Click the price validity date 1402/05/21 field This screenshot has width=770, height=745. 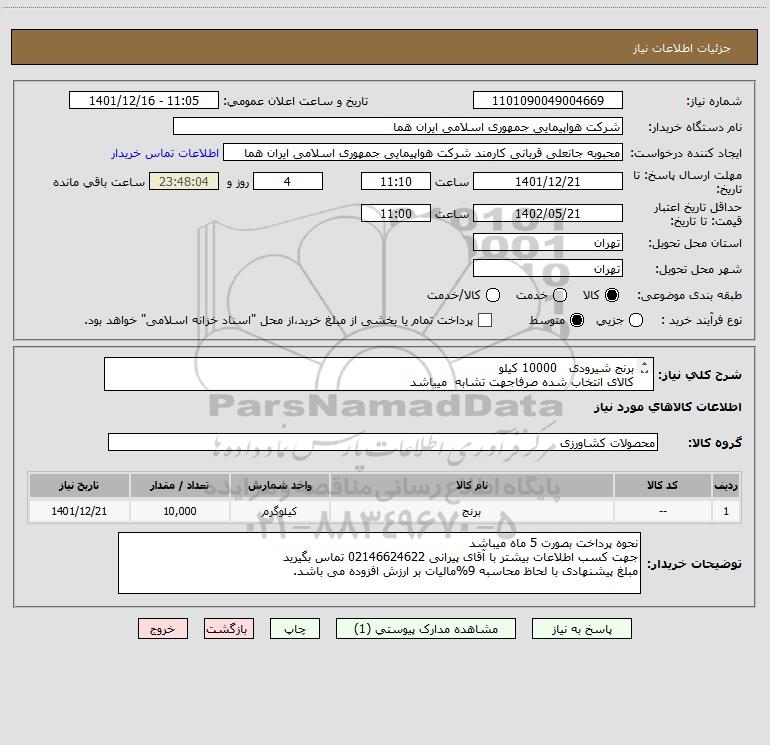548,213
